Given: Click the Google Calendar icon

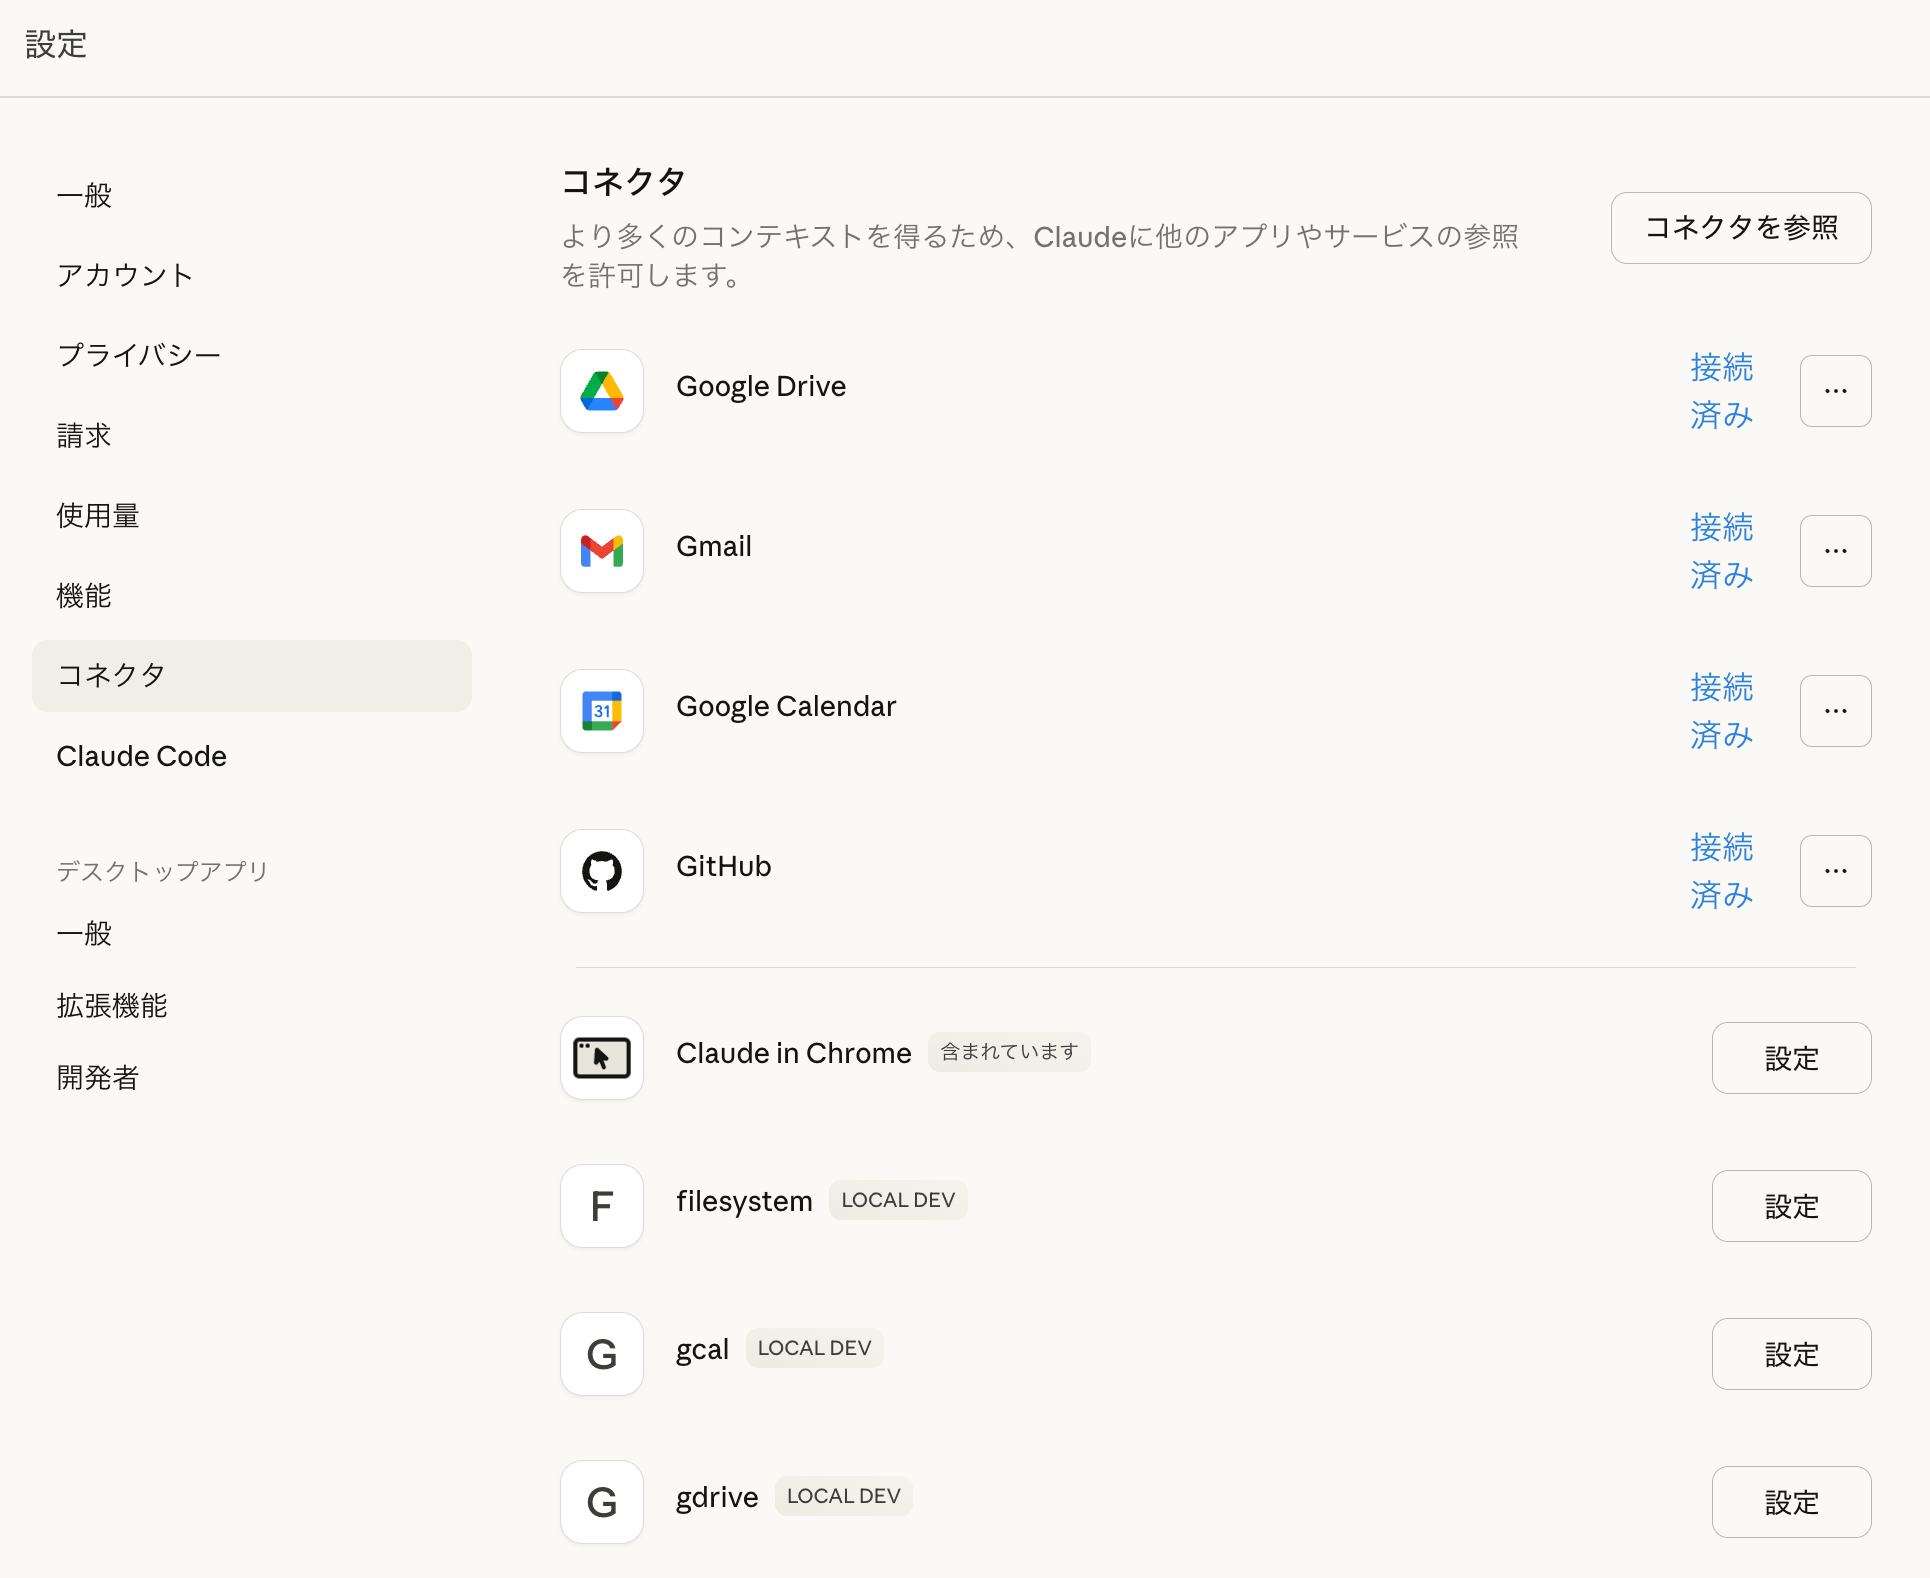Looking at the screenshot, I should click(x=602, y=711).
